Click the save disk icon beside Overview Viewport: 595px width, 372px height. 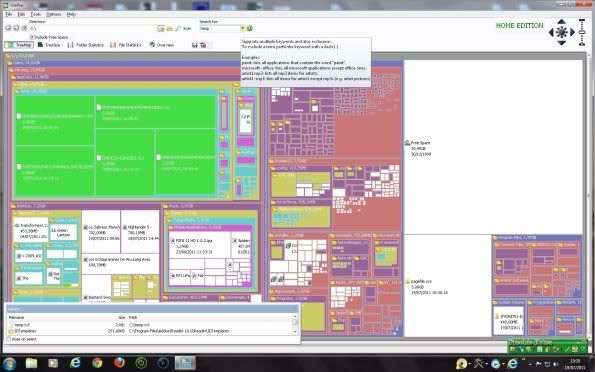click(x=195, y=45)
